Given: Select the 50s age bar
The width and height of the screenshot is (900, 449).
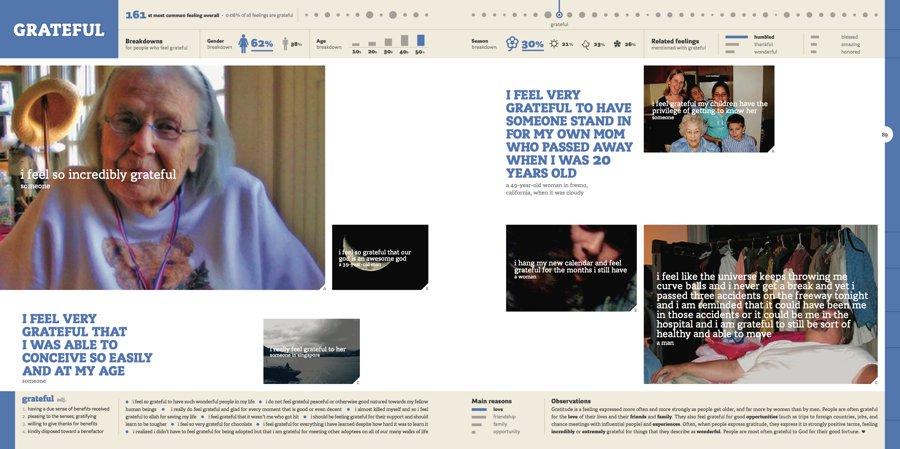Looking at the screenshot, I should pyautogui.click(x=420, y=42).
